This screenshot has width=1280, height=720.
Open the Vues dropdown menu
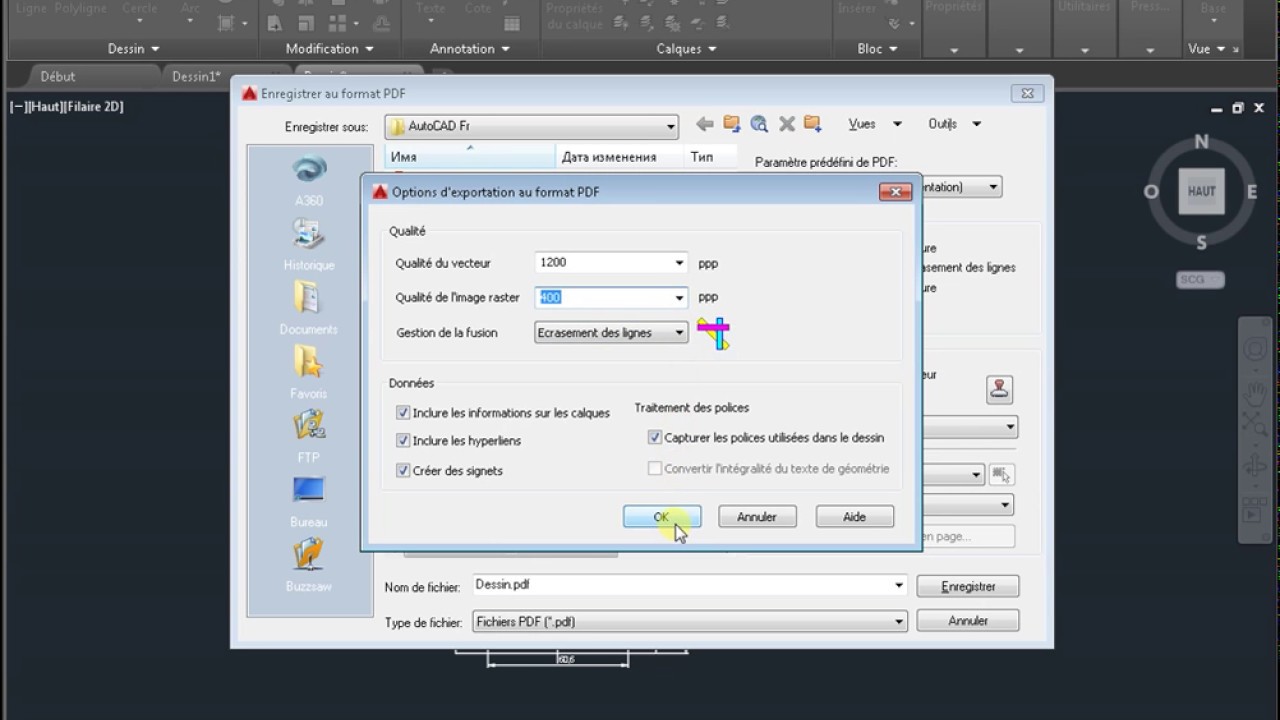(x=875, y=124)
